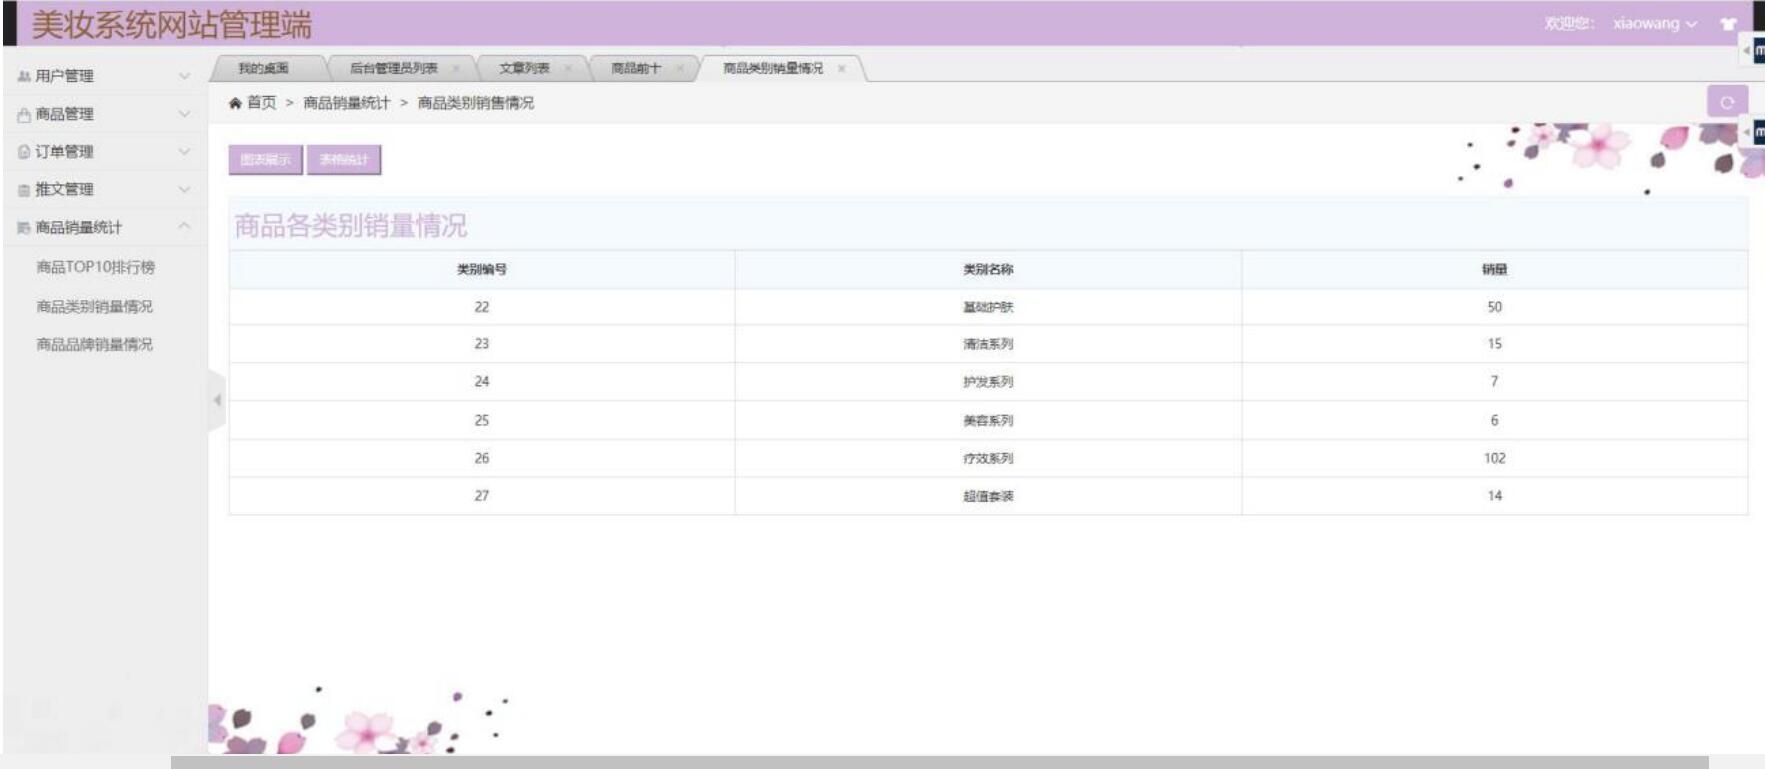Viewport: 1765px width, 769px height.
Task: Click category number 23 cell
Action: point(482,344)
